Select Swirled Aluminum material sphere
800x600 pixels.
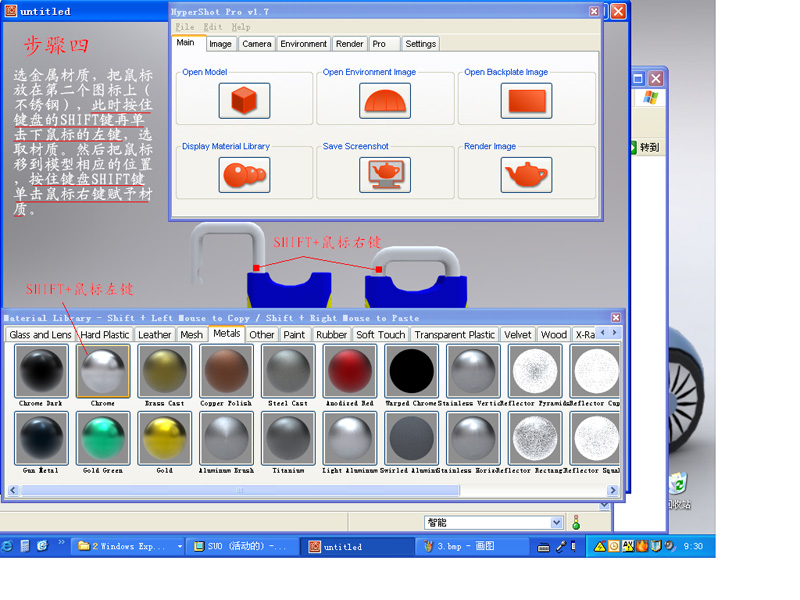coord(412,439)
